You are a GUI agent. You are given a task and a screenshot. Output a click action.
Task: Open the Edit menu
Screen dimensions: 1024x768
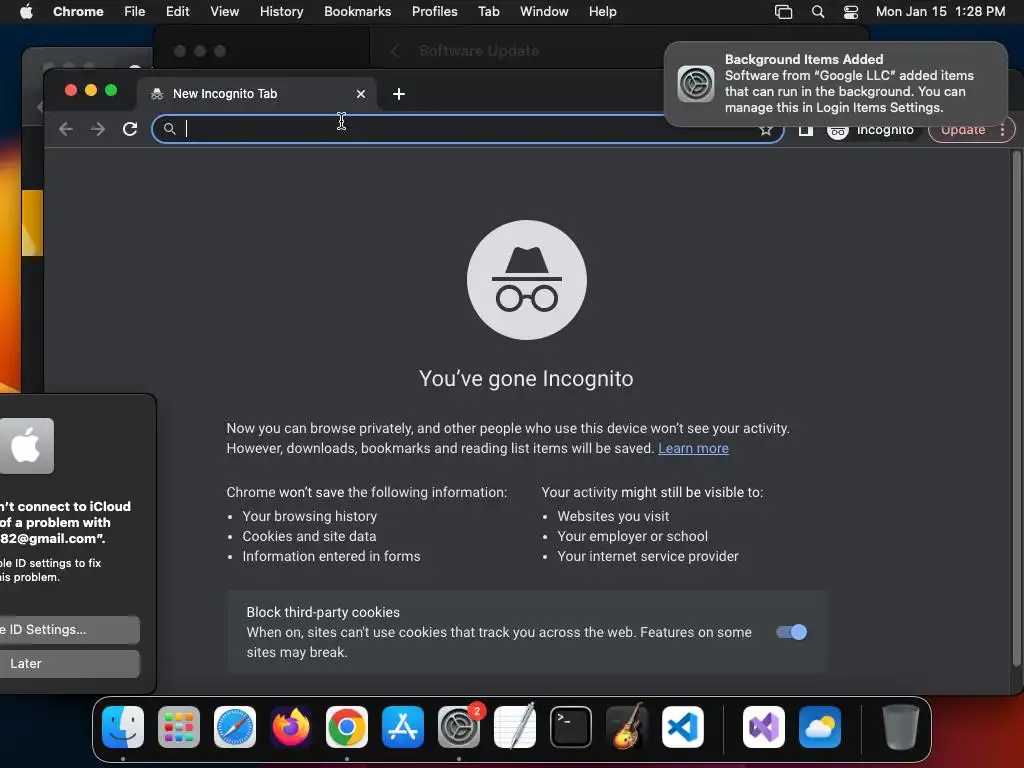177,12
